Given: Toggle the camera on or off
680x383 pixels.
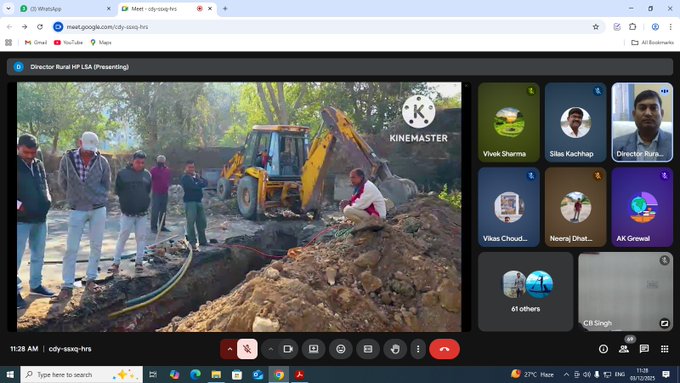Looking at the screenshot, I should pos(288,349).
